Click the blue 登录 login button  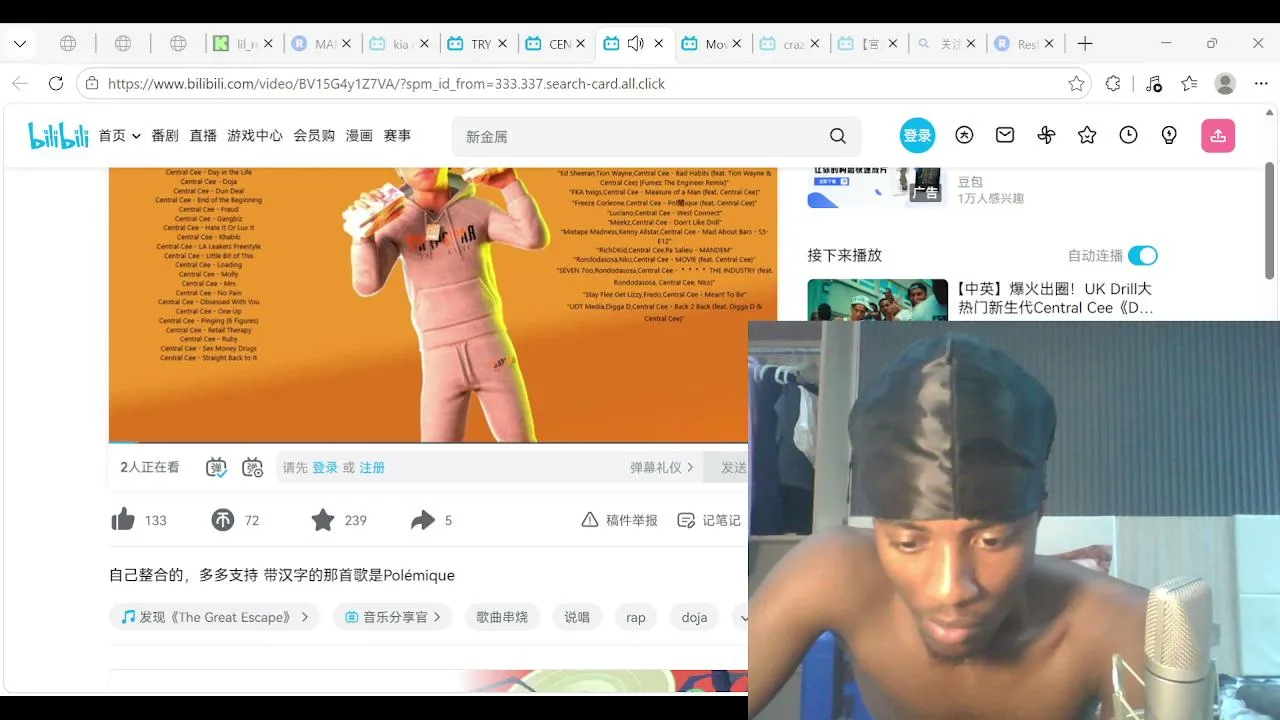tap(917, 135)
